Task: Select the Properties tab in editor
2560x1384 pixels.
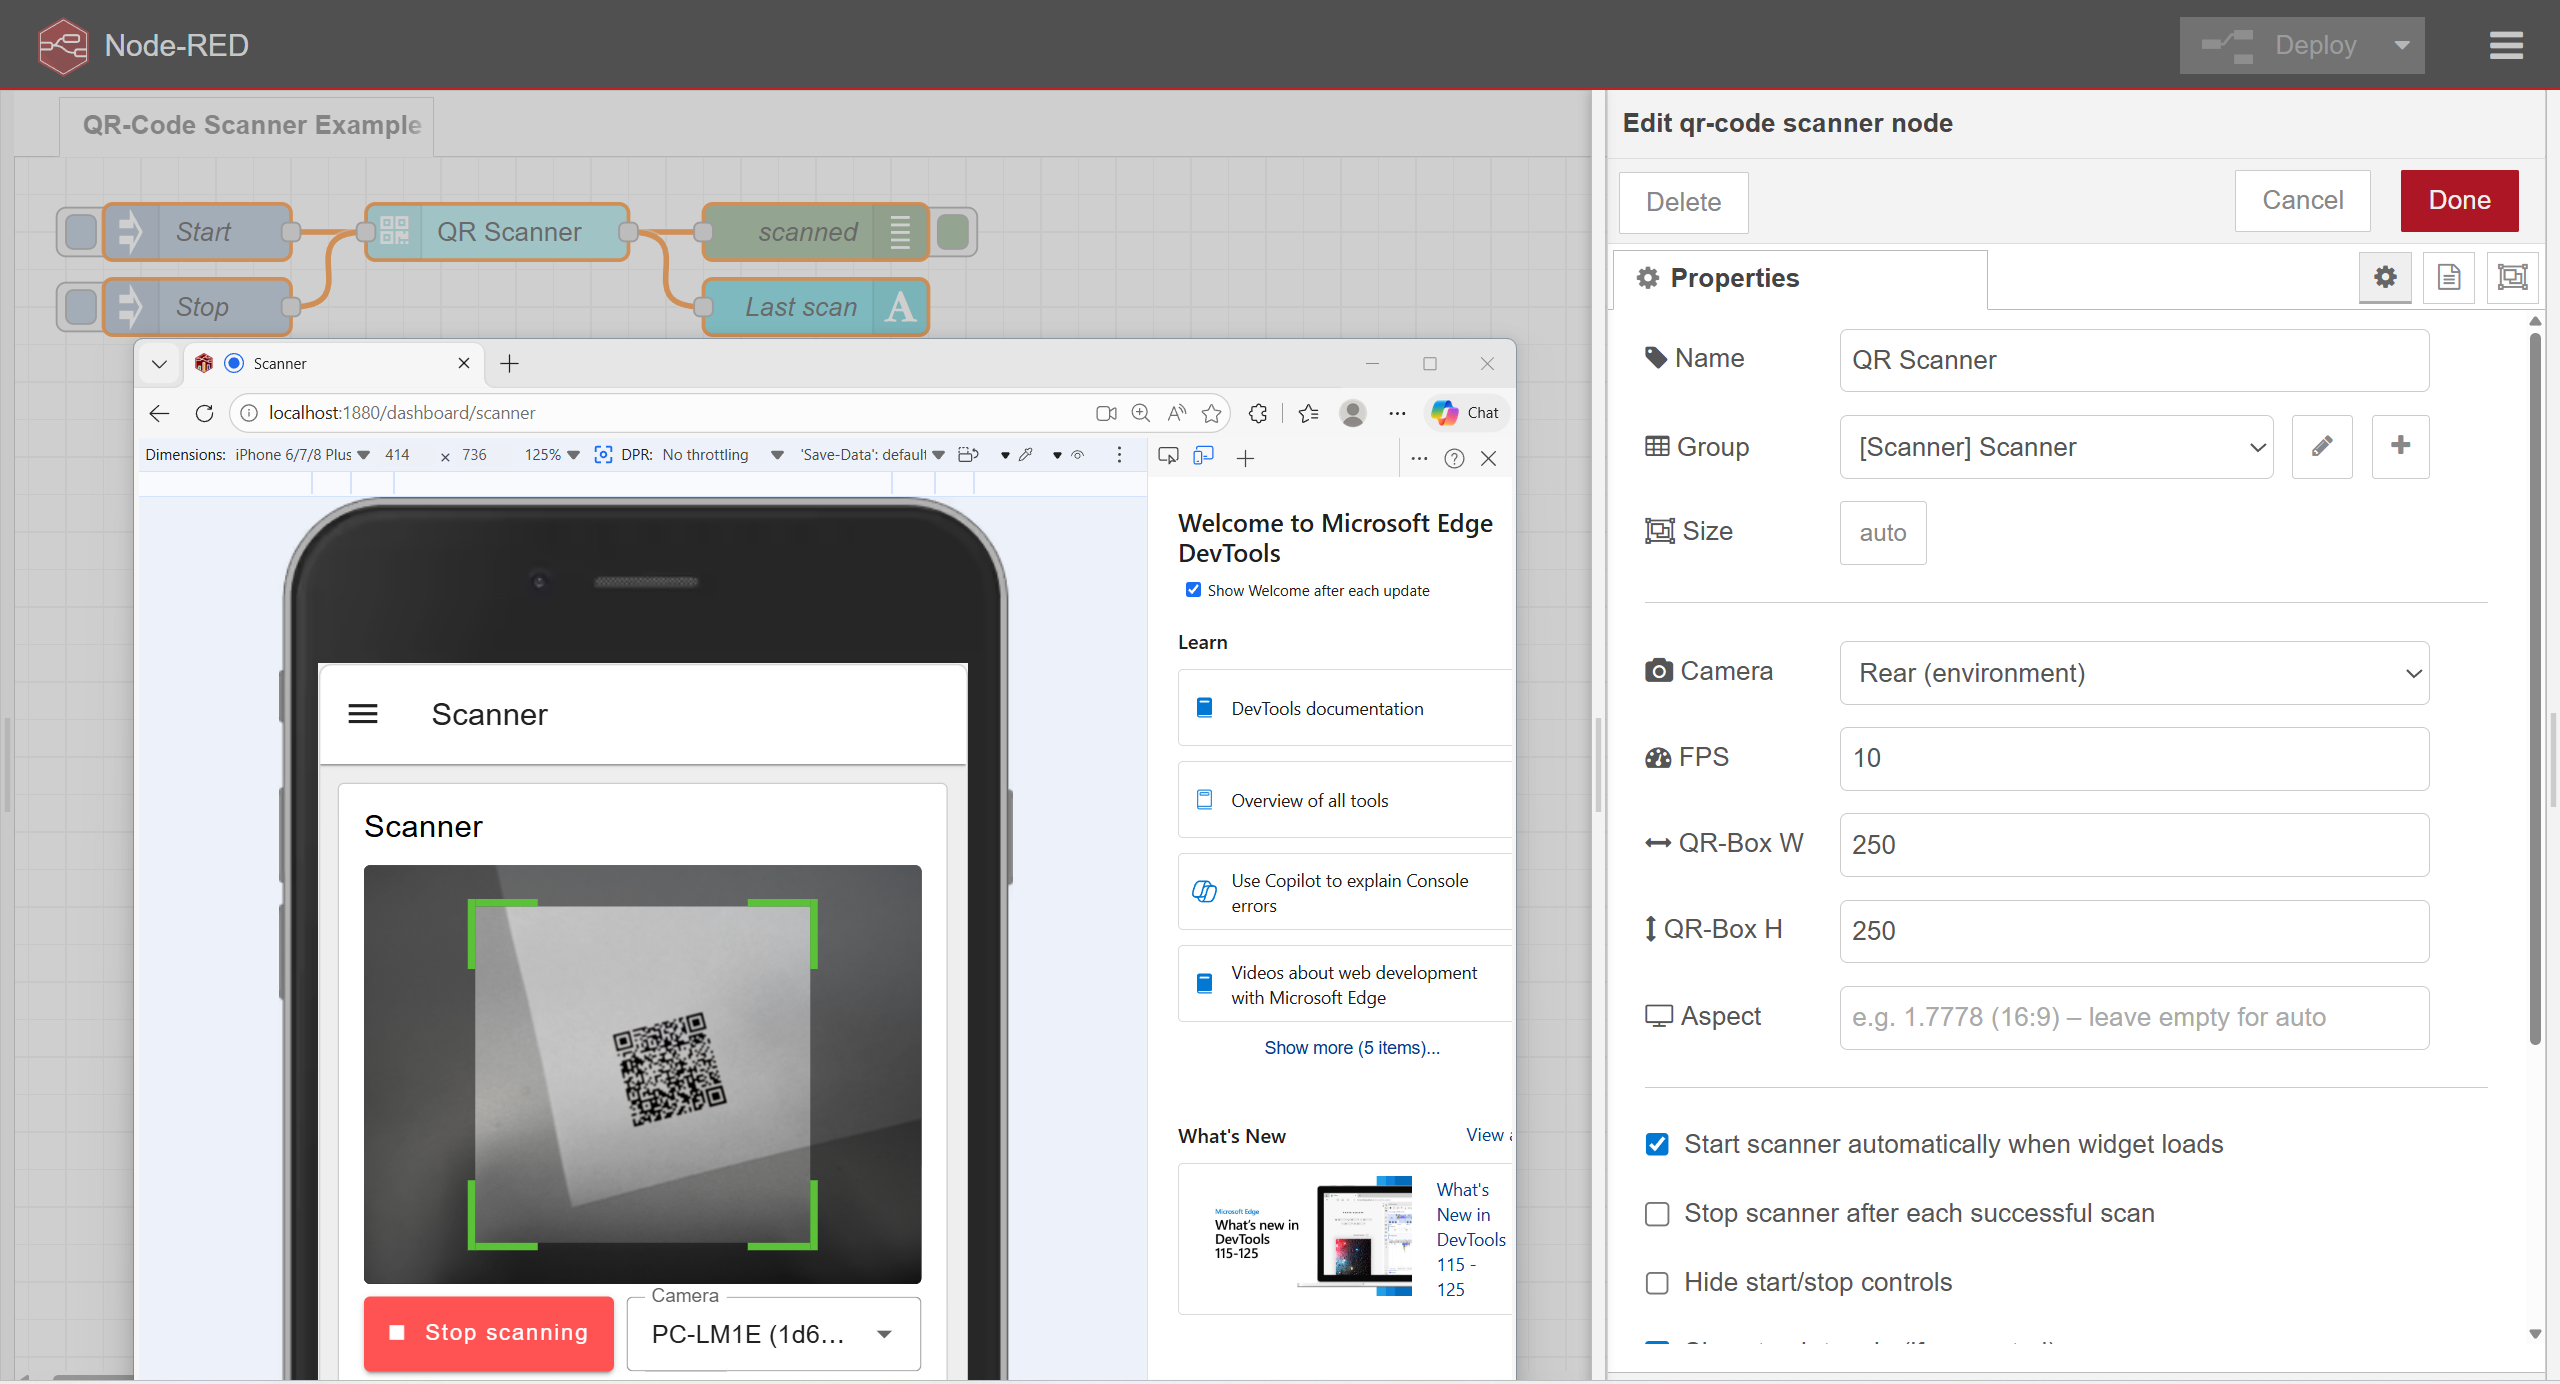Action: tap(1800, 278)
